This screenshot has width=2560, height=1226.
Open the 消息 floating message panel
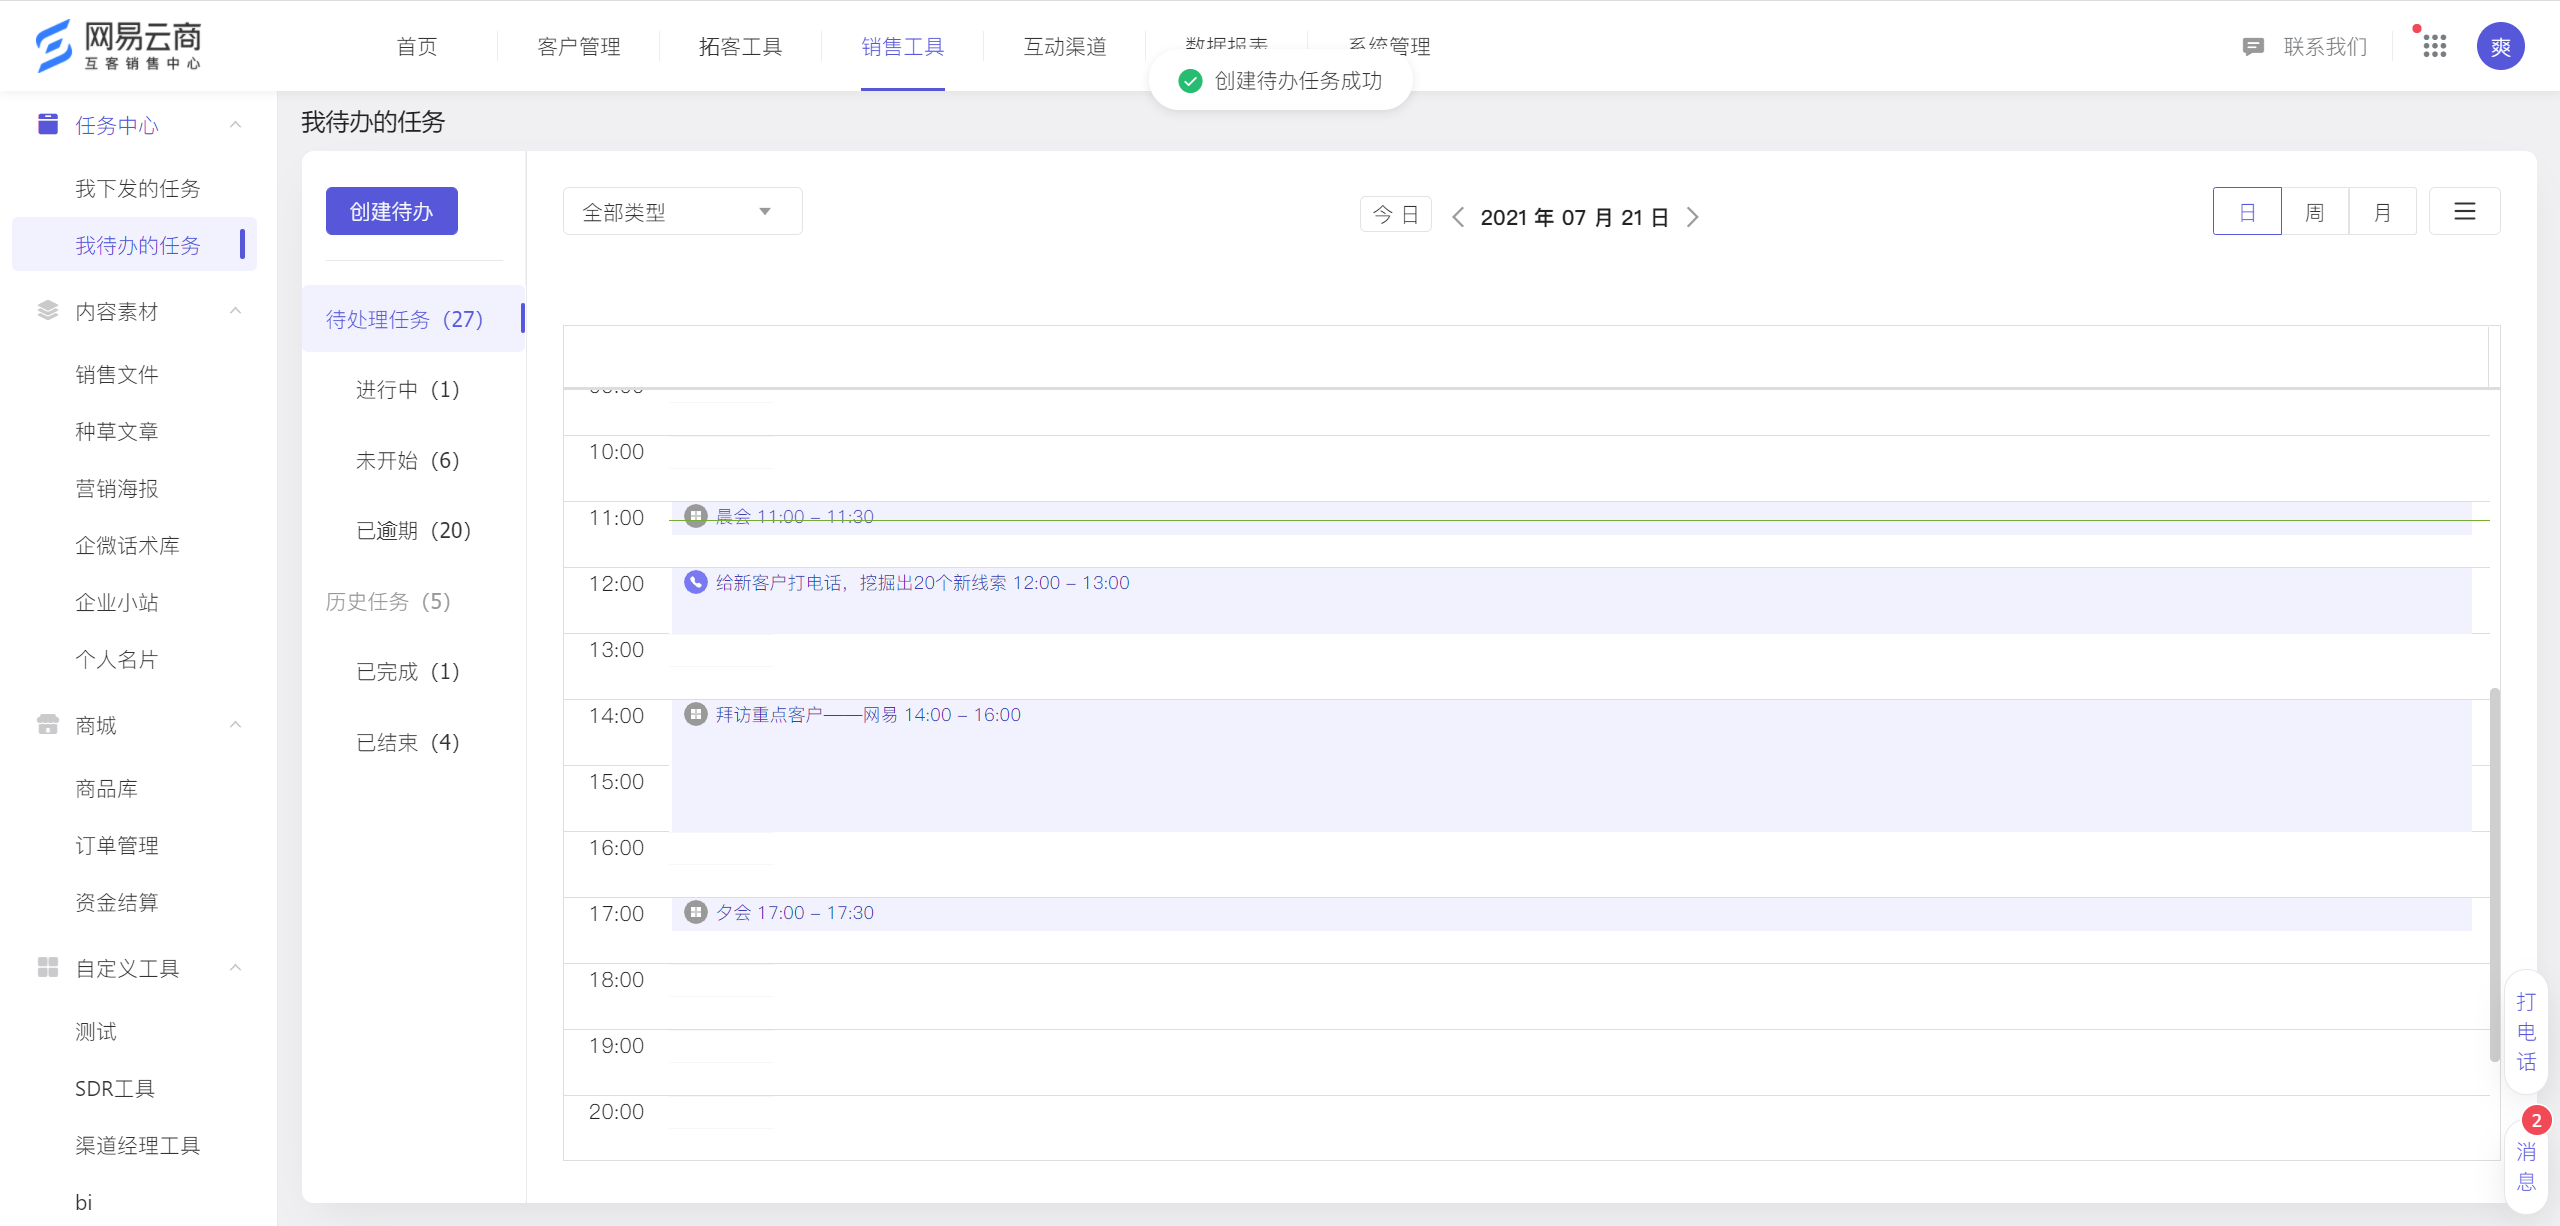click(2526, 1165)
